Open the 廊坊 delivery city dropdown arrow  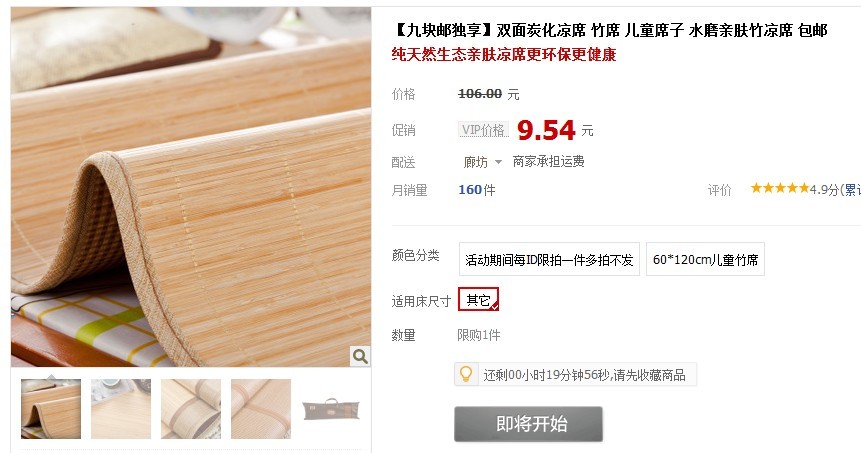pos(498,162)
